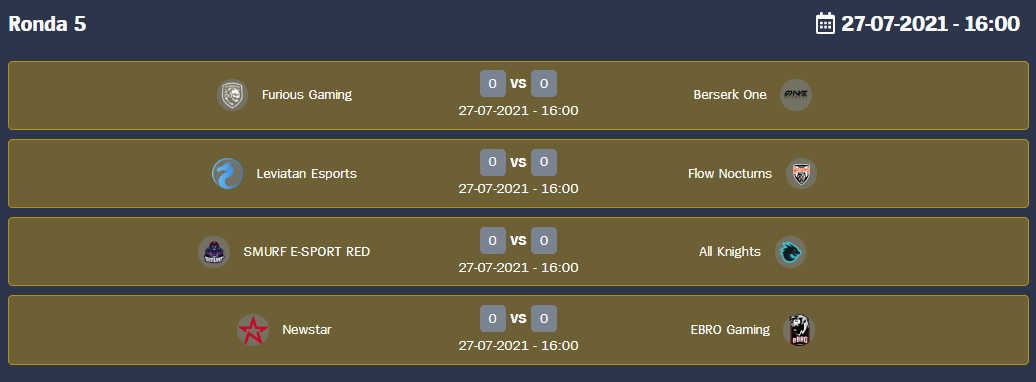Click the SMURF E-SPORT RED team name

pyautogui.click(x=307, y=252)
